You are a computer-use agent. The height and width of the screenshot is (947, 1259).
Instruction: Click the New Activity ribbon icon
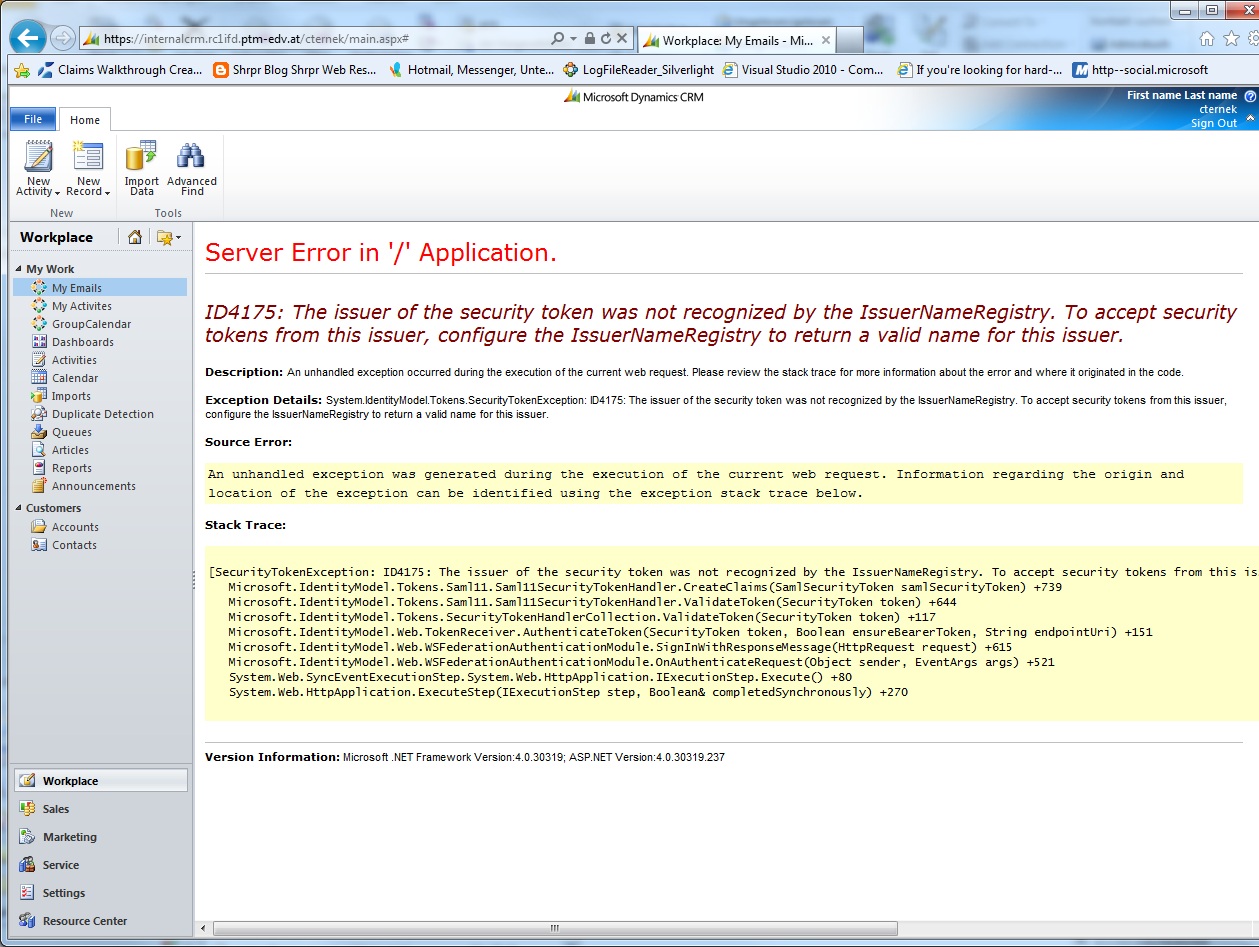coord(38,156)
